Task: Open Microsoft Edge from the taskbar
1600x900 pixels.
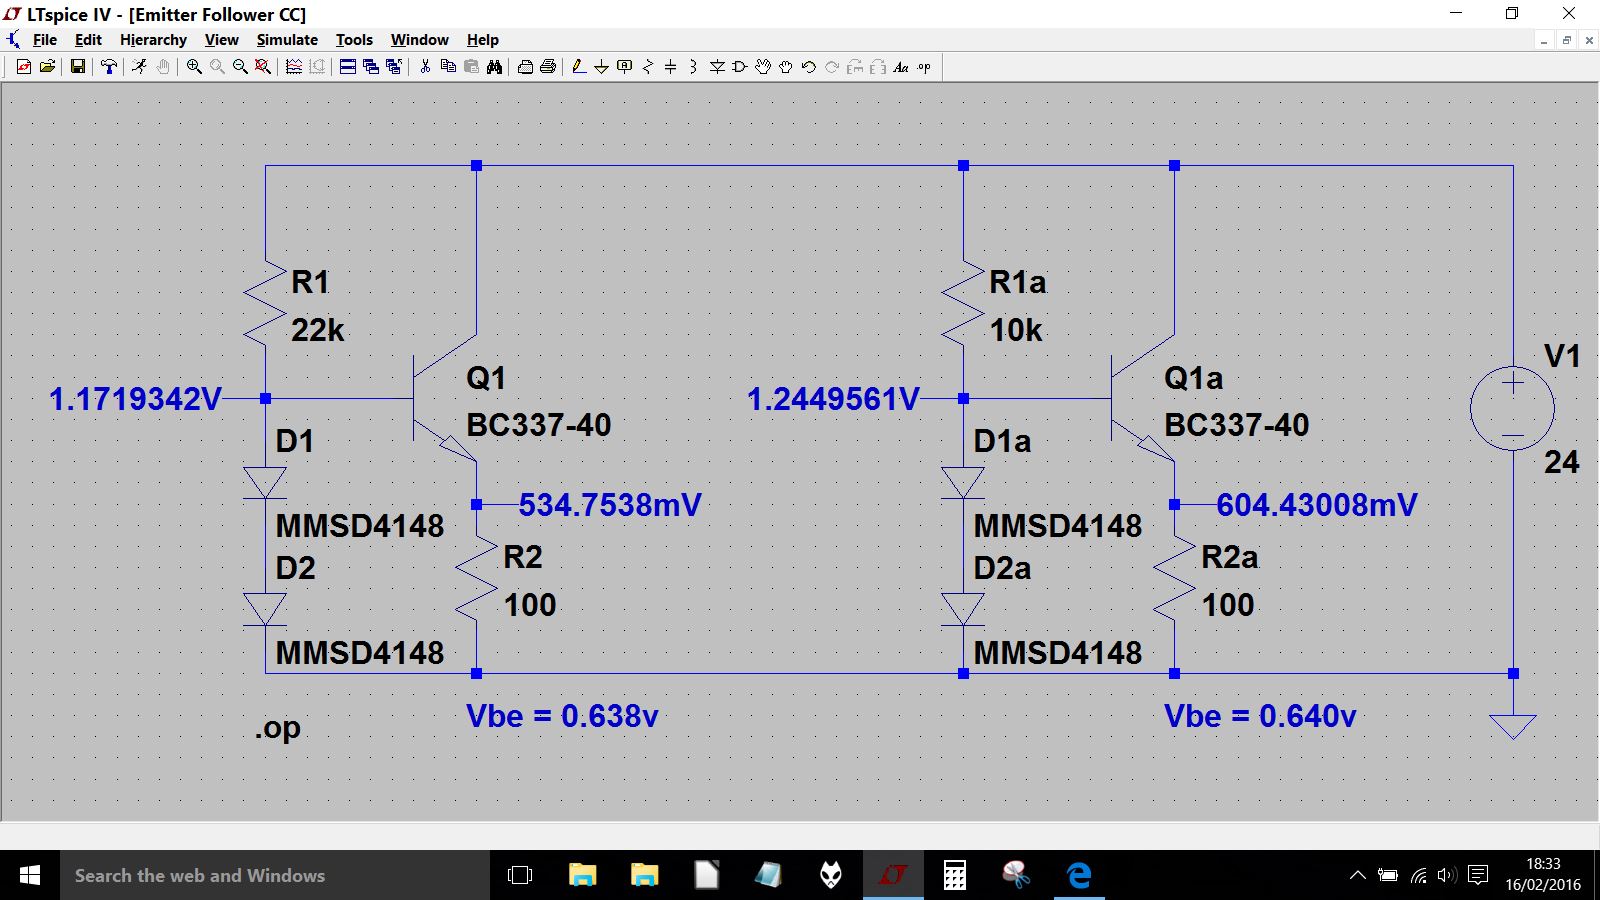Action: [x=1079, y=876]
